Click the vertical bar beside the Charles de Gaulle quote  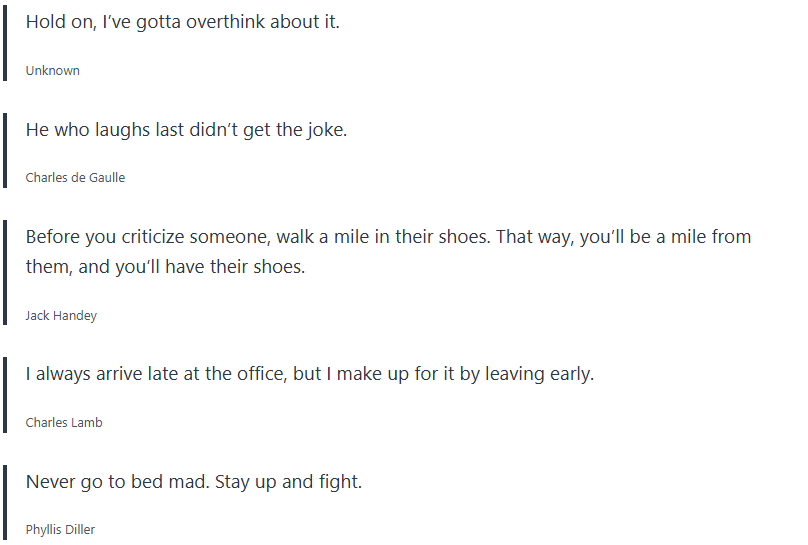click(5, 151)
